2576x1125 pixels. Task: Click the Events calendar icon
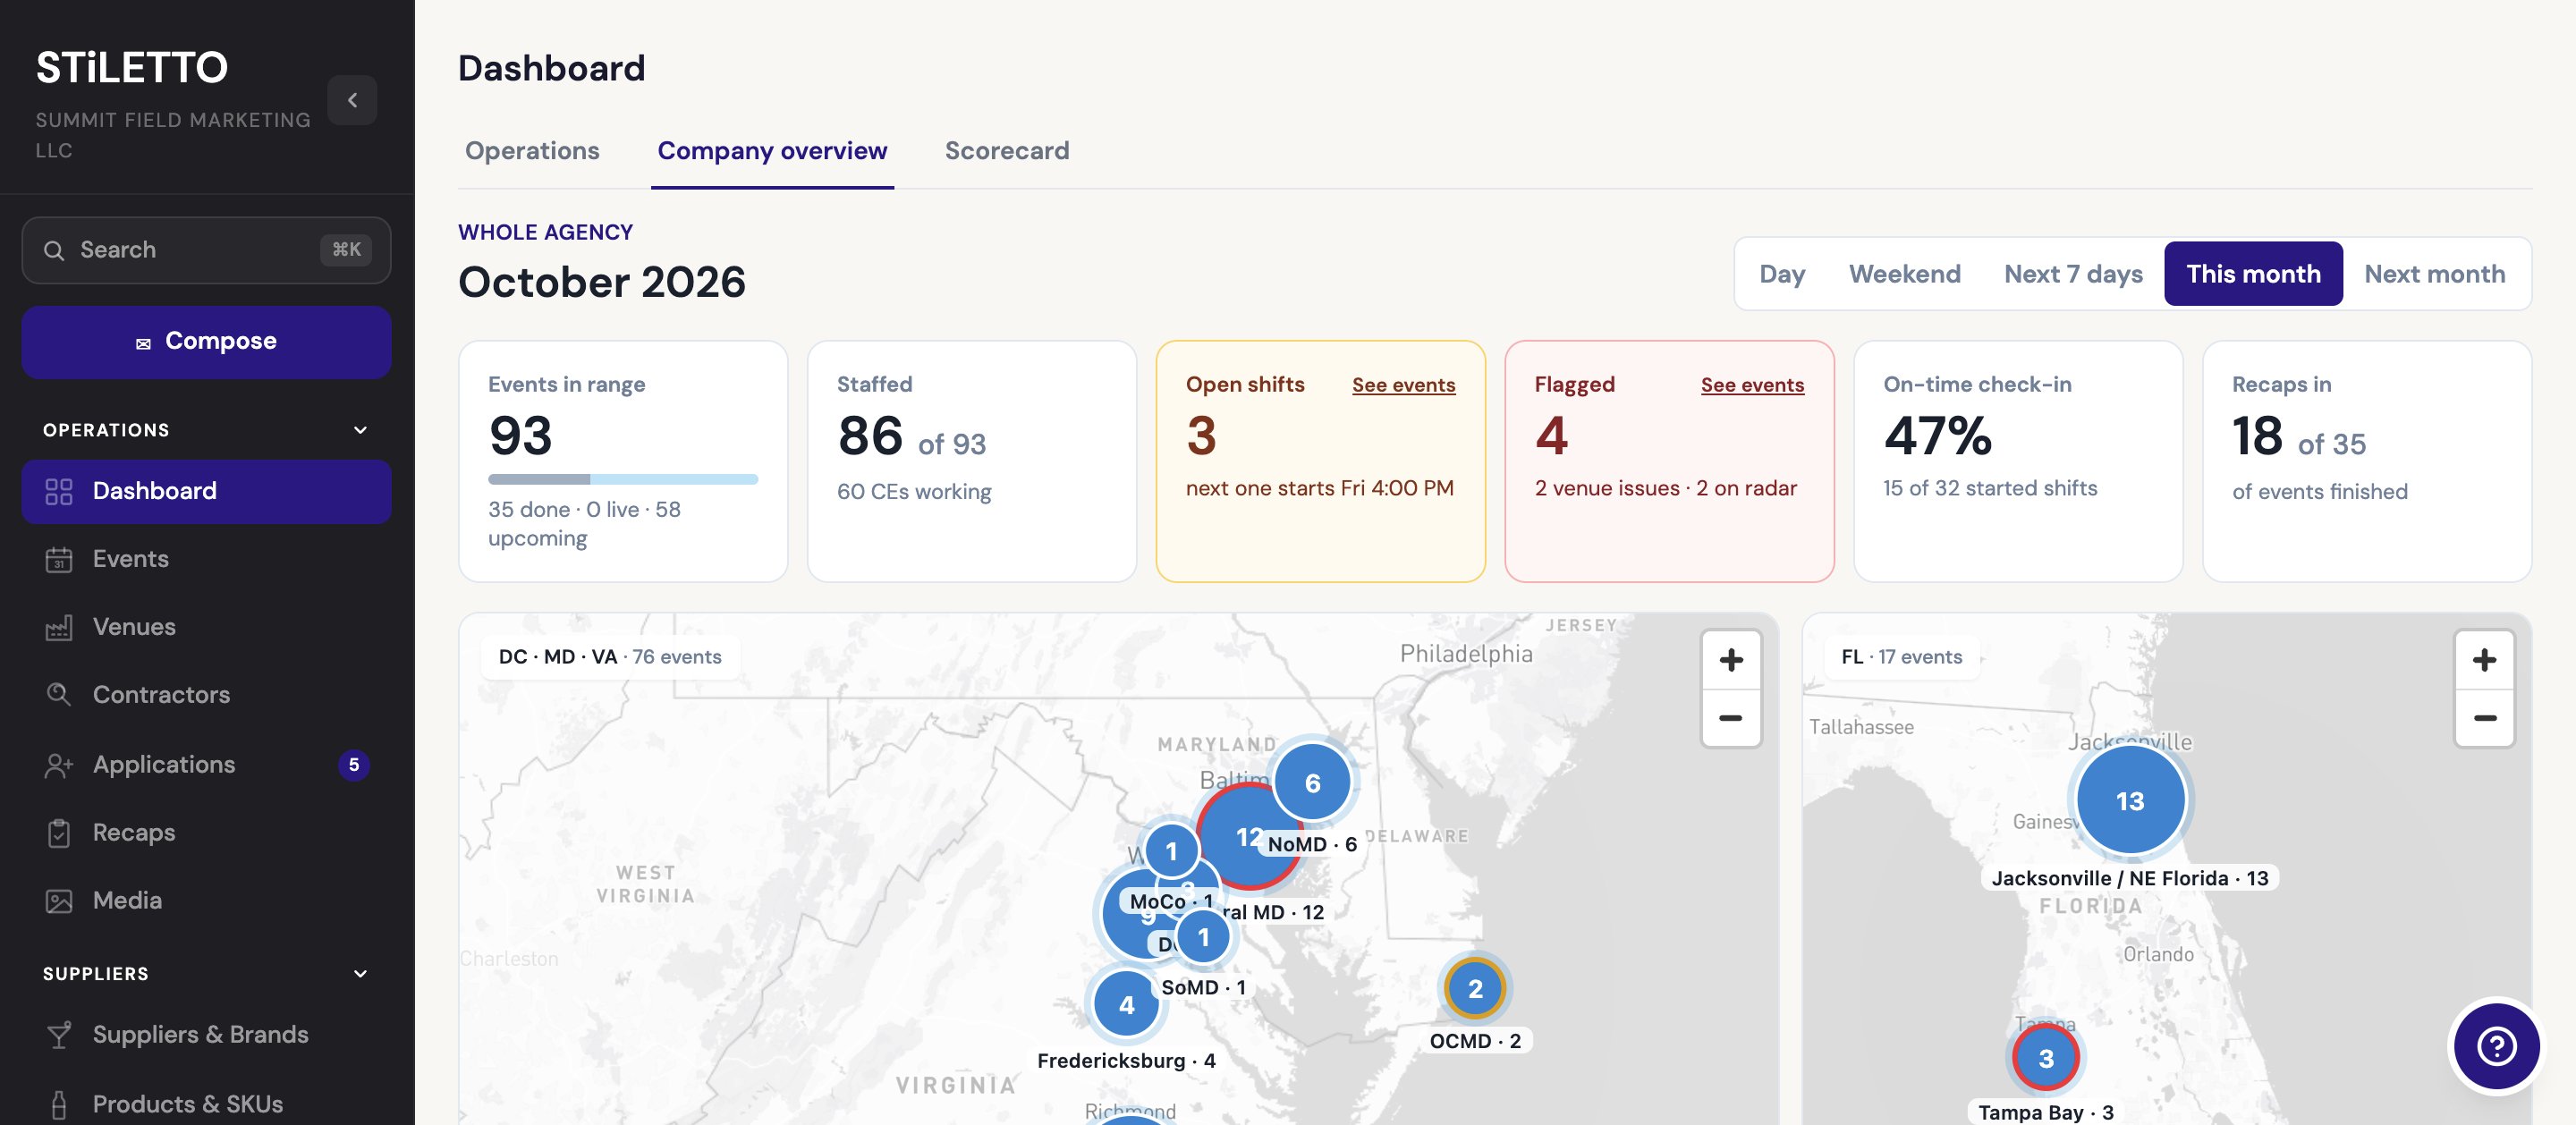[x=59, y=559]
